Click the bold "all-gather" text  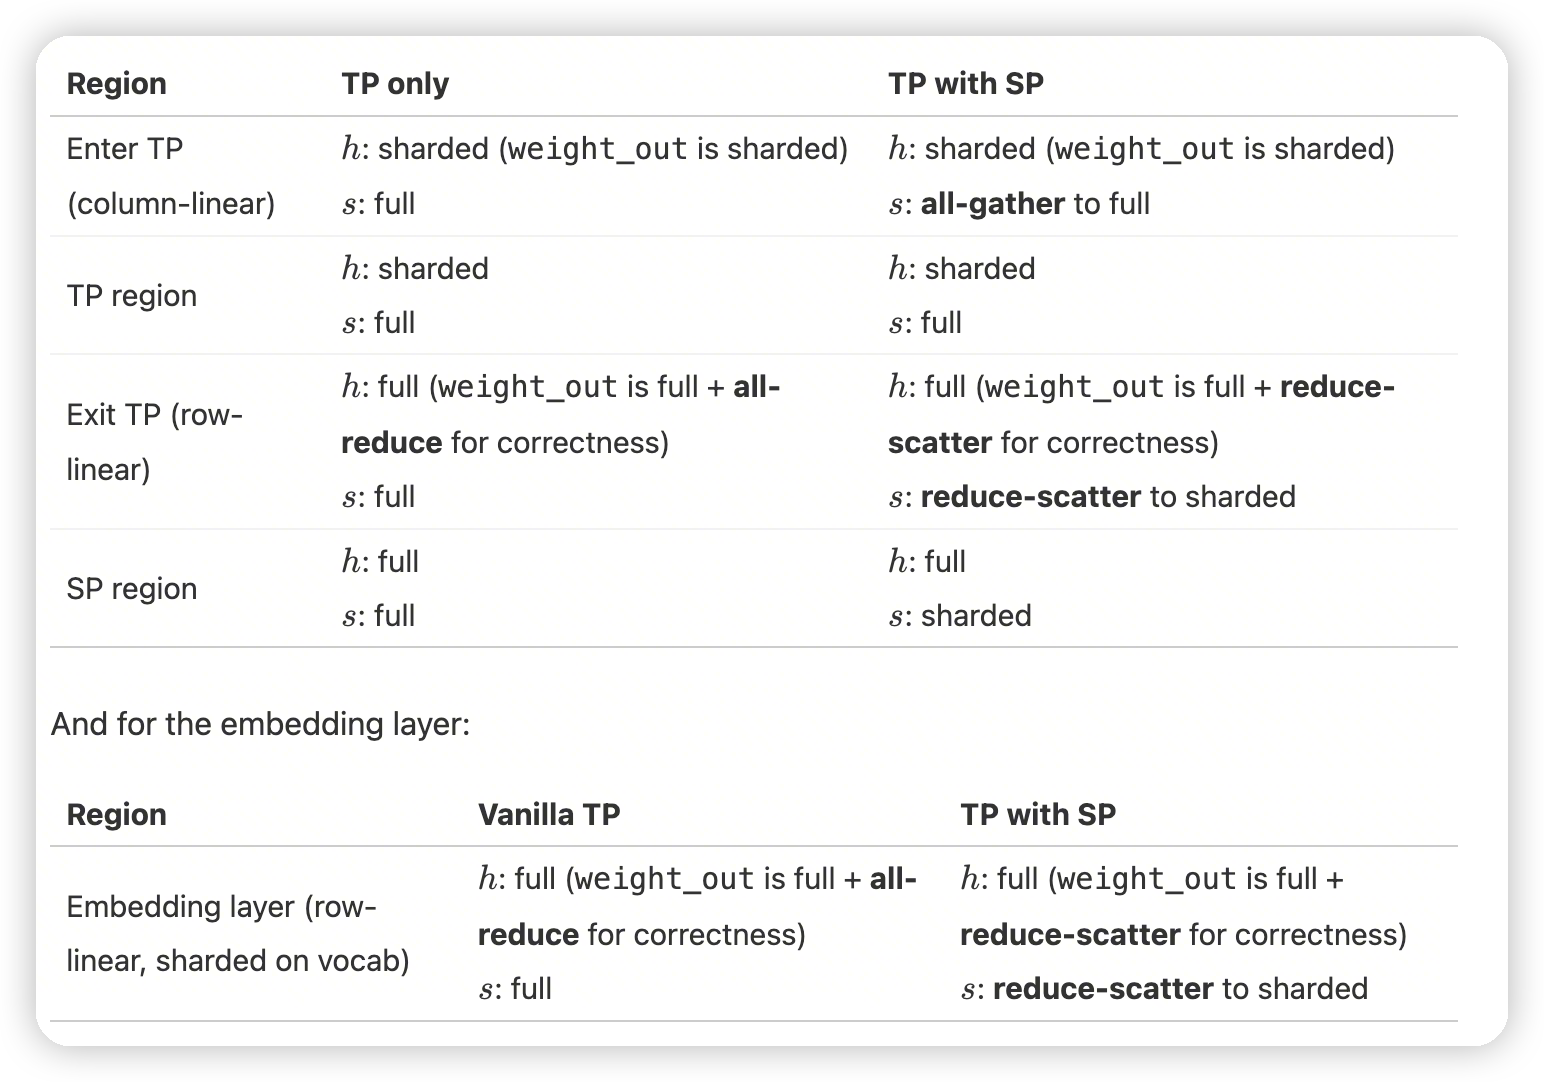tap(992, 203)
